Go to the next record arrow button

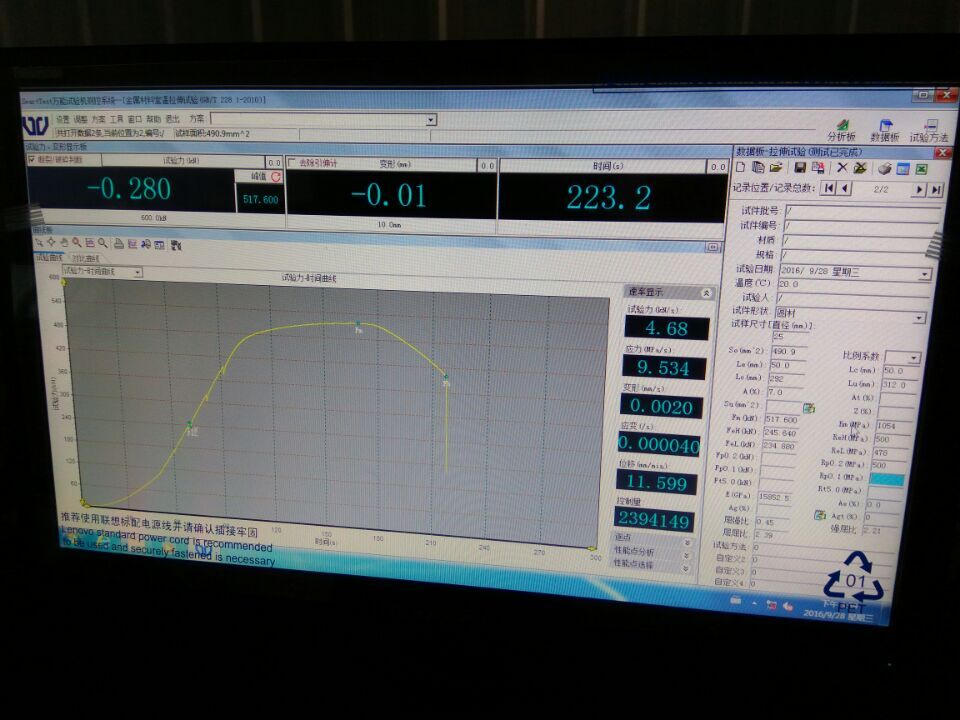918,189
